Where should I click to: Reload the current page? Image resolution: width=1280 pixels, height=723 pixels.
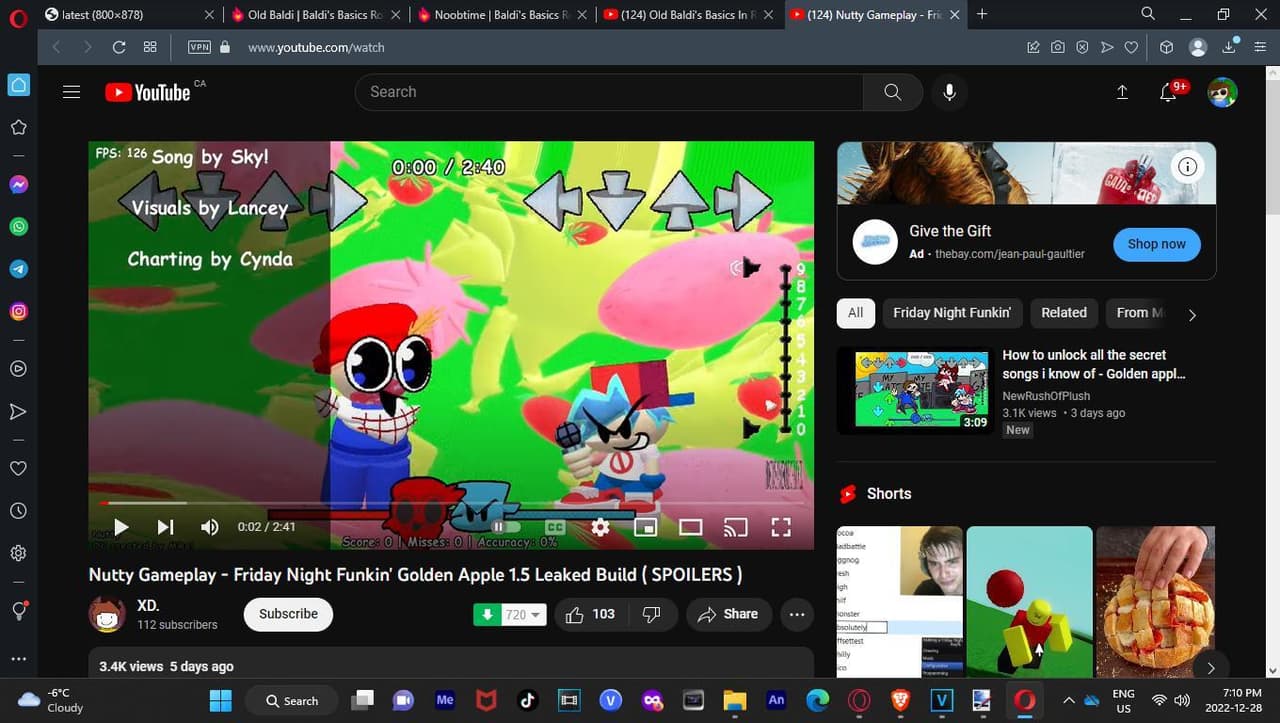(119, 47)
